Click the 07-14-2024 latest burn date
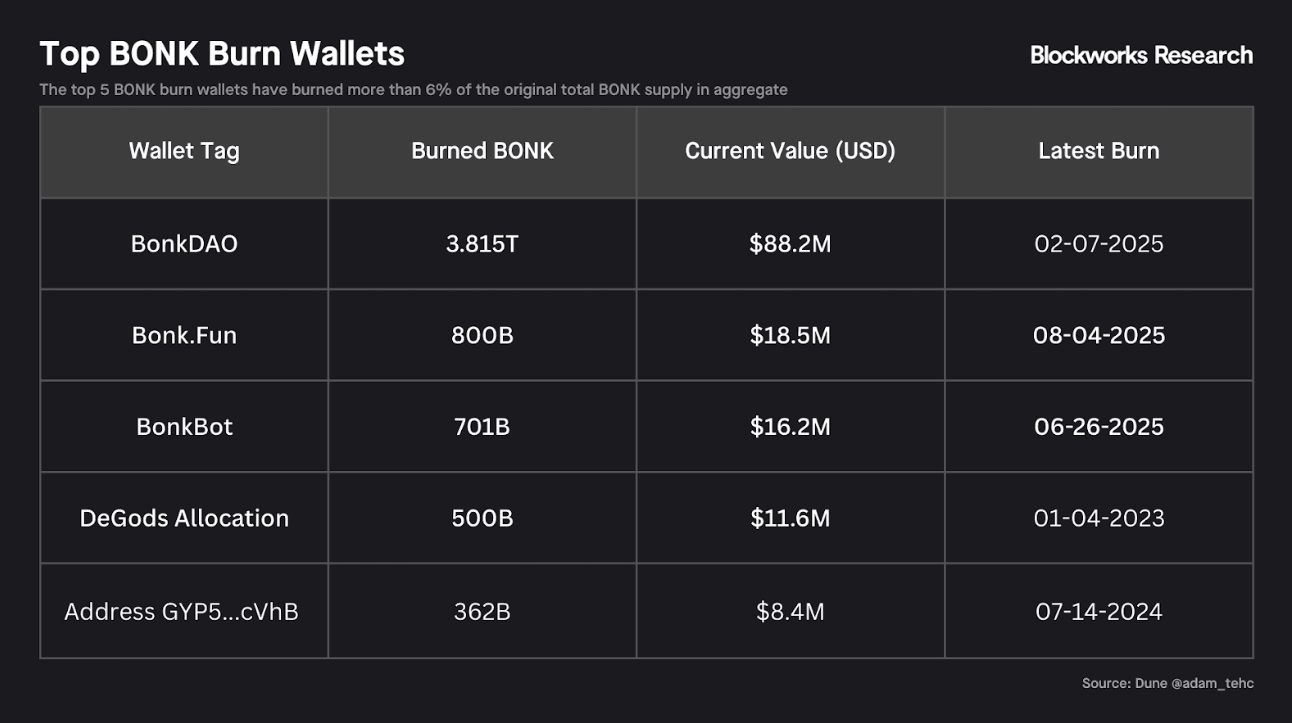Viewport: 1292px width, 723px height. [x=1098, y=611]
